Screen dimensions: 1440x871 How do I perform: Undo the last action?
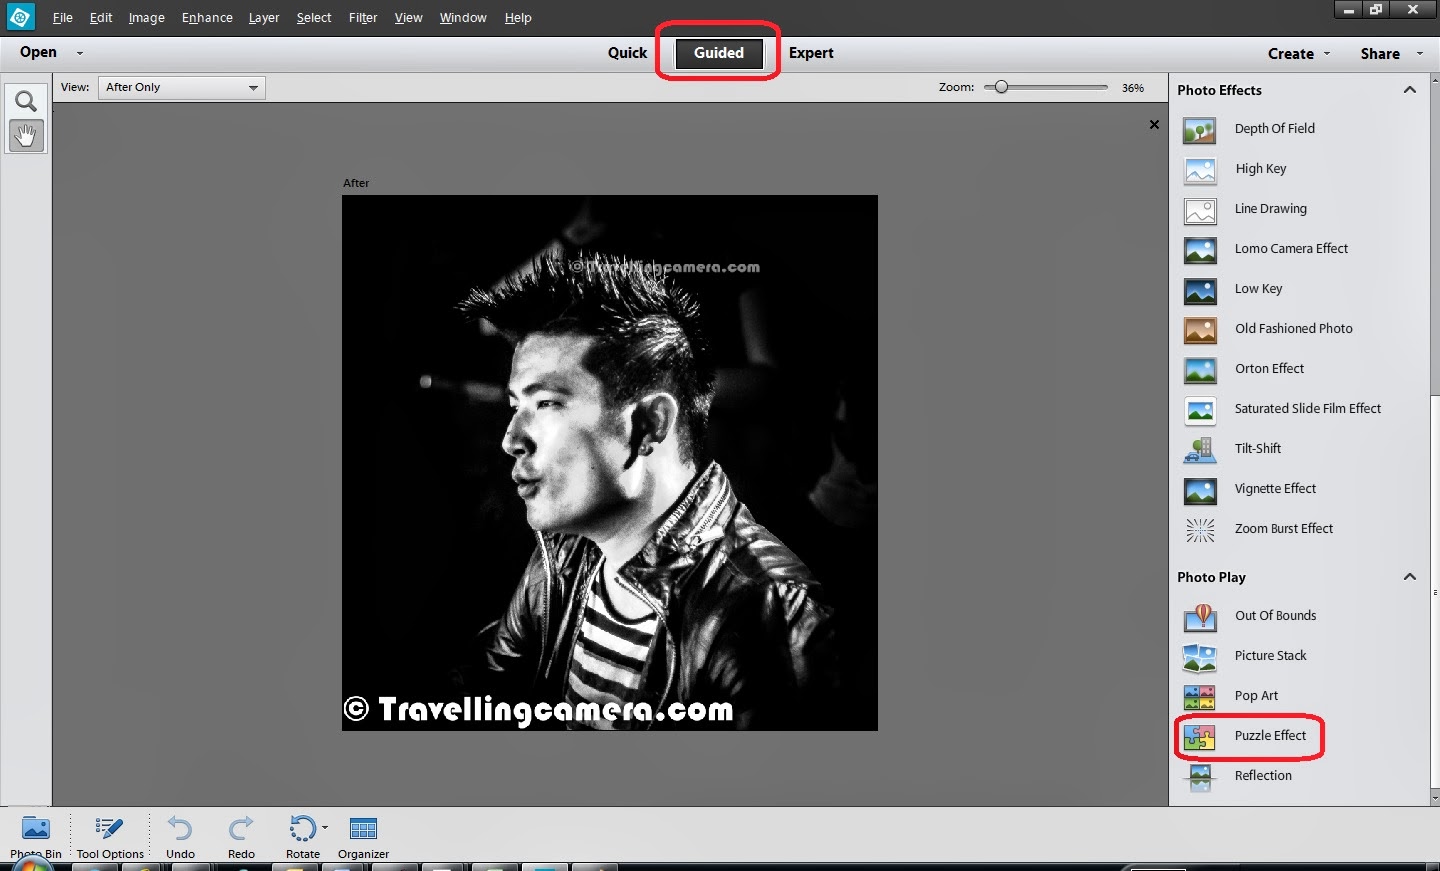(x=180, y=836)
